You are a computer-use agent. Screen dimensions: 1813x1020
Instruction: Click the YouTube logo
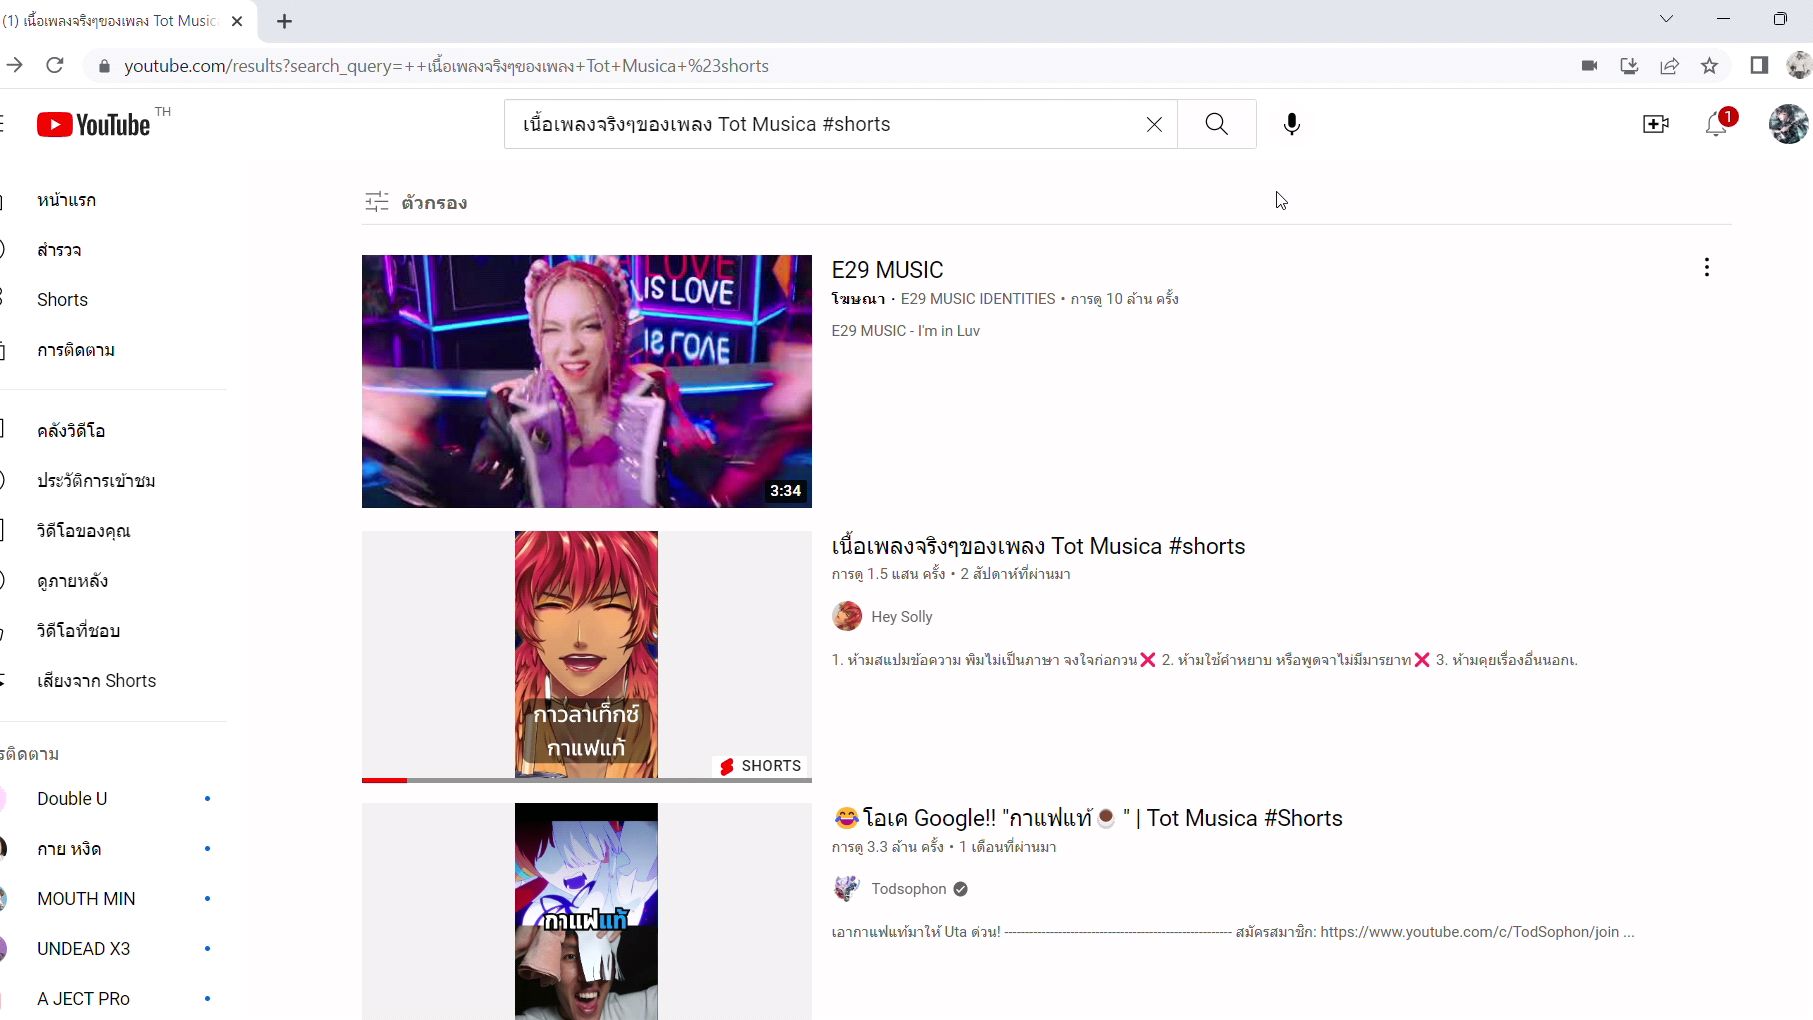pyautogui.click(x=93, y=124)
